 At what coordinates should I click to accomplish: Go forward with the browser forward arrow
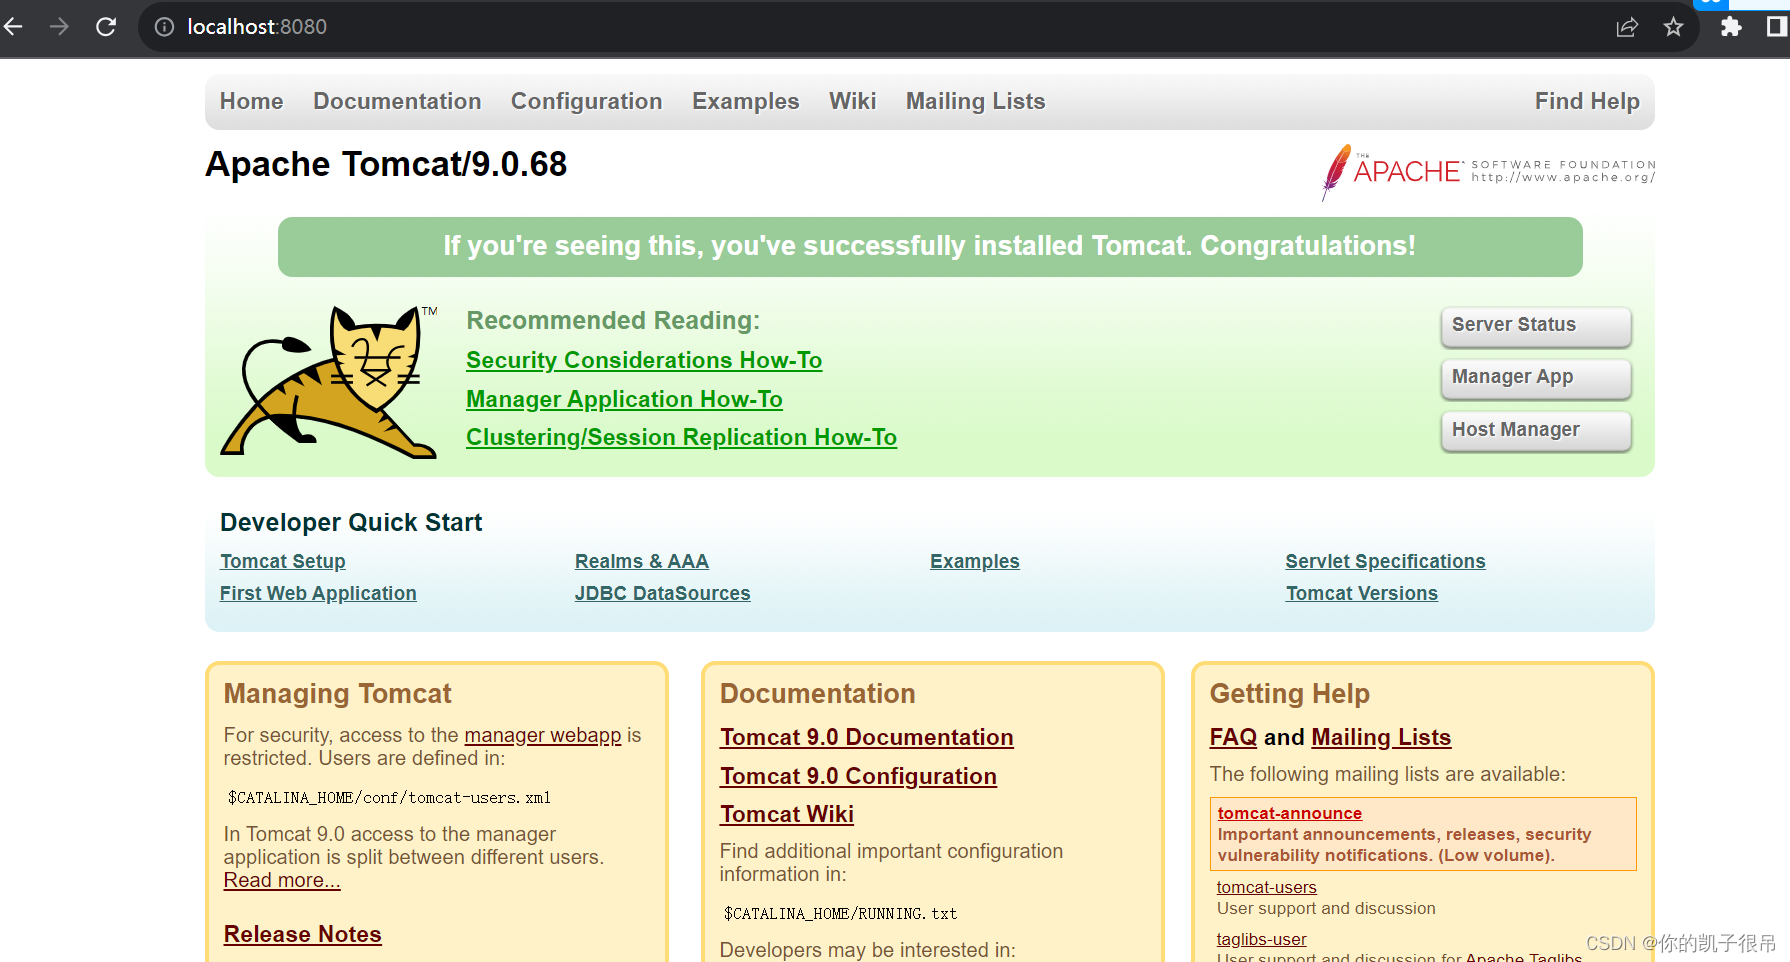click(x=59, y=27)
